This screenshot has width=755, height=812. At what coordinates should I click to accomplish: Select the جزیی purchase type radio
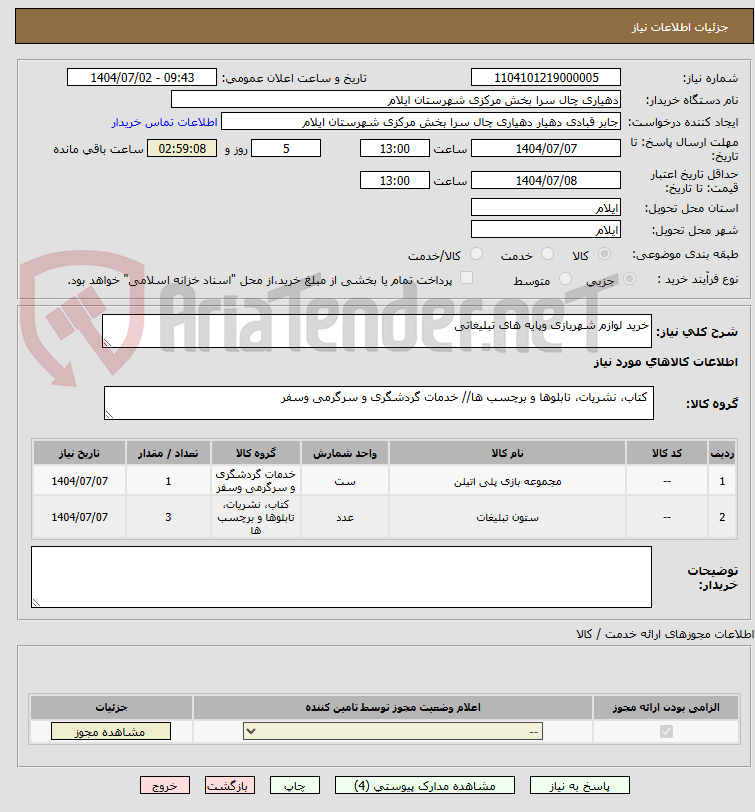pos(629,279)
